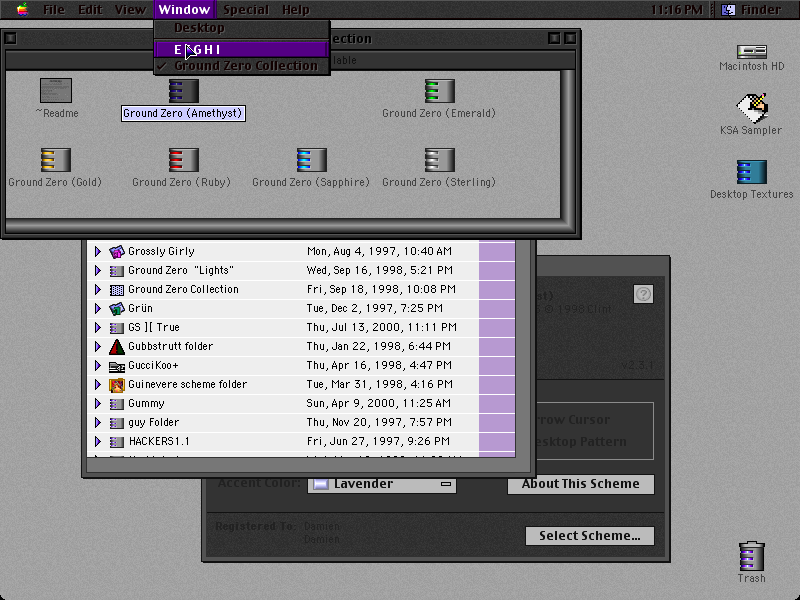The width and height of the screenshot is (800, 600).
Task: Click the Desktop Textures icon
Action: [x=752, y=172]
